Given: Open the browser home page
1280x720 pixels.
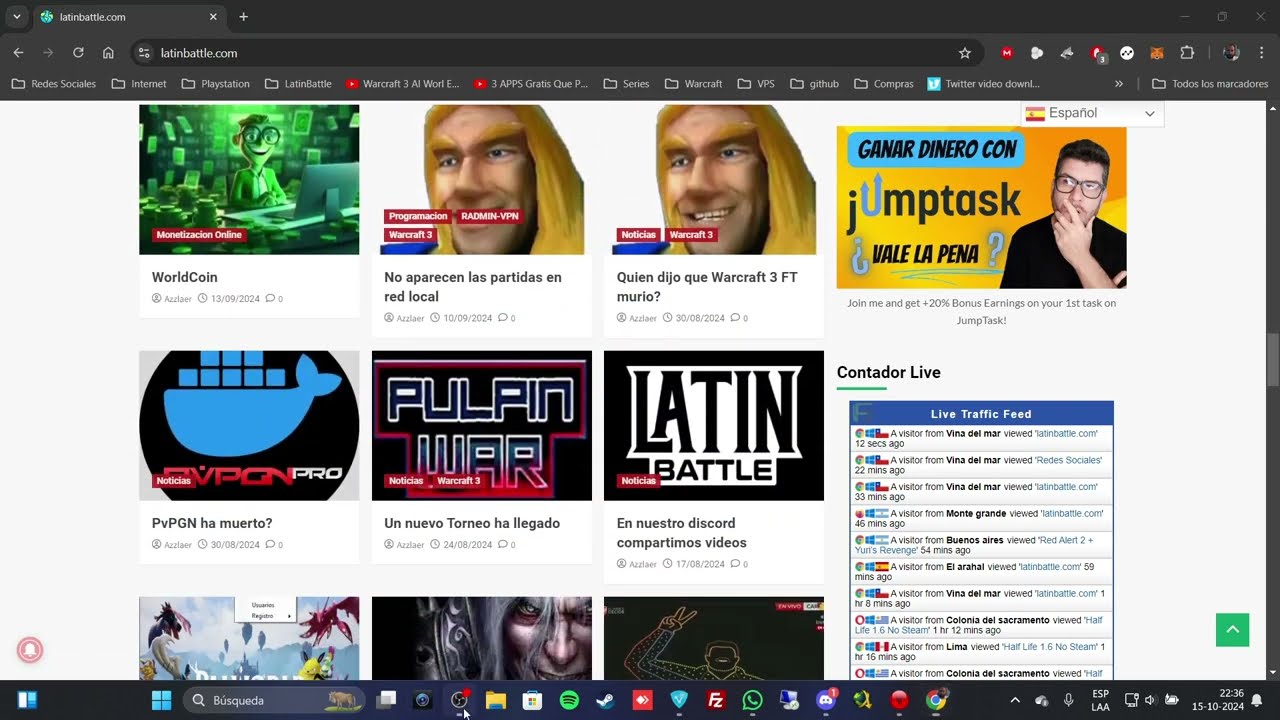Looking at the screenshot, I should tap(108, 53).
